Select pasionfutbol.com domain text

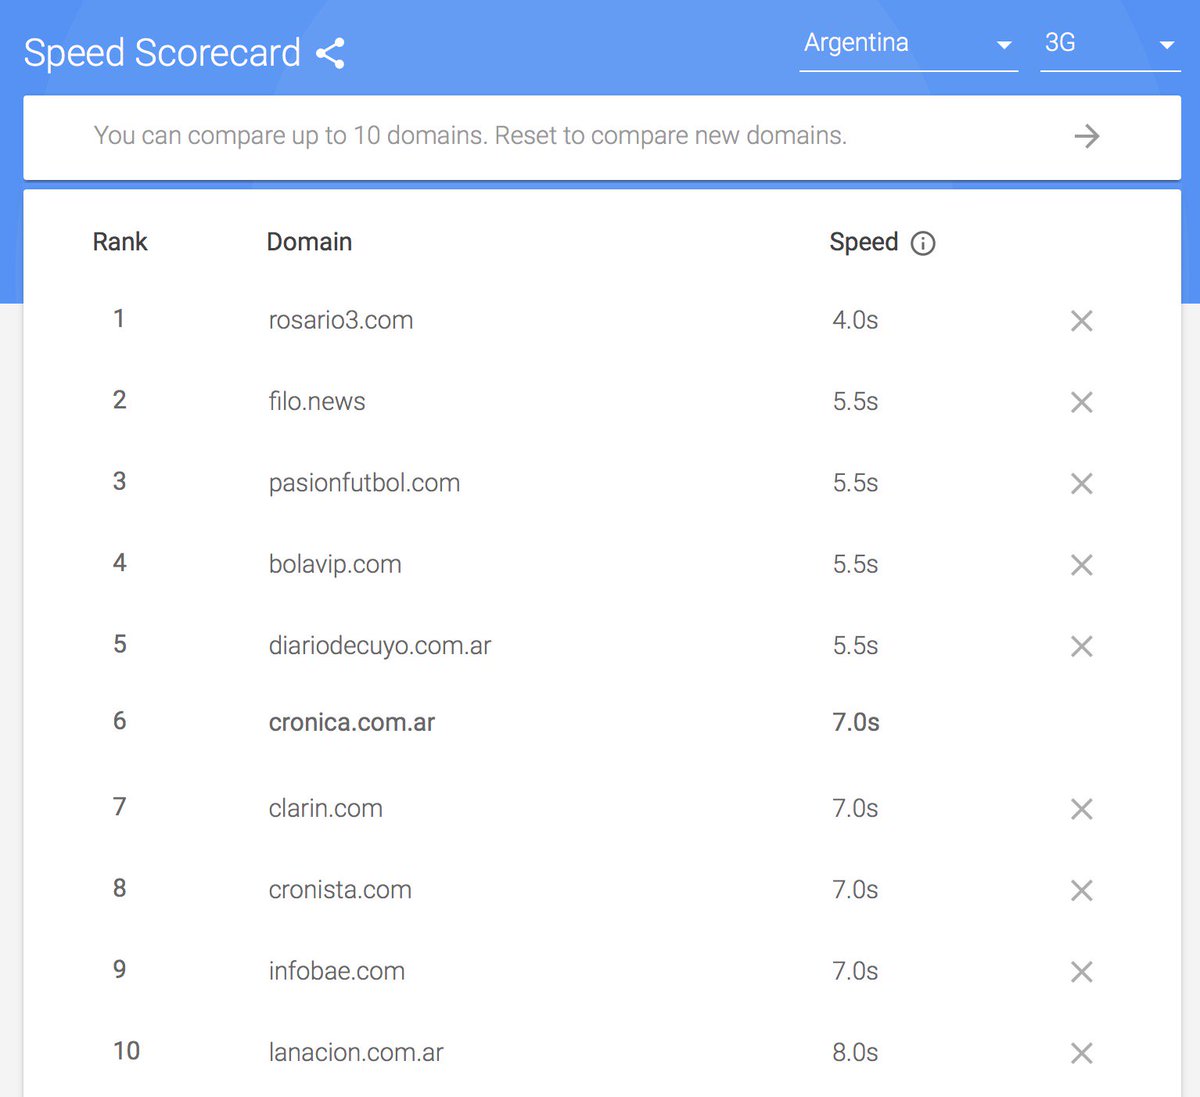(364, 483)
